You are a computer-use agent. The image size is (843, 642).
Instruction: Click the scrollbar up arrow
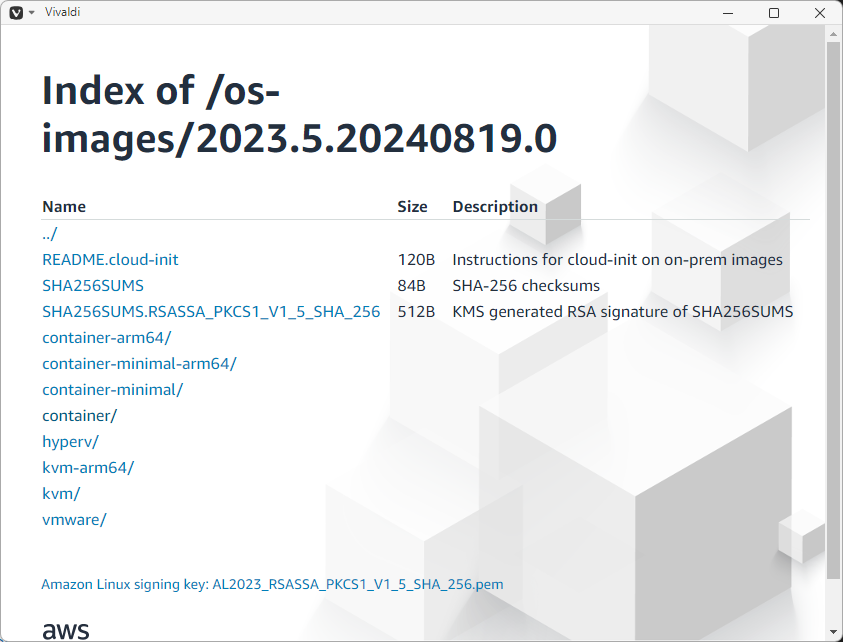click(x=834, y=34)
